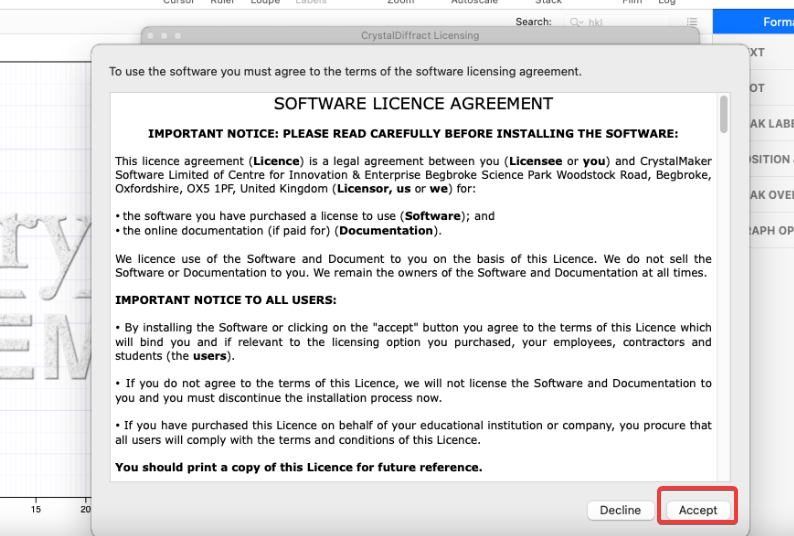The image size is (794, 536).
Task: Select the Zoom toolbar item
Action: tap(401, 2)
